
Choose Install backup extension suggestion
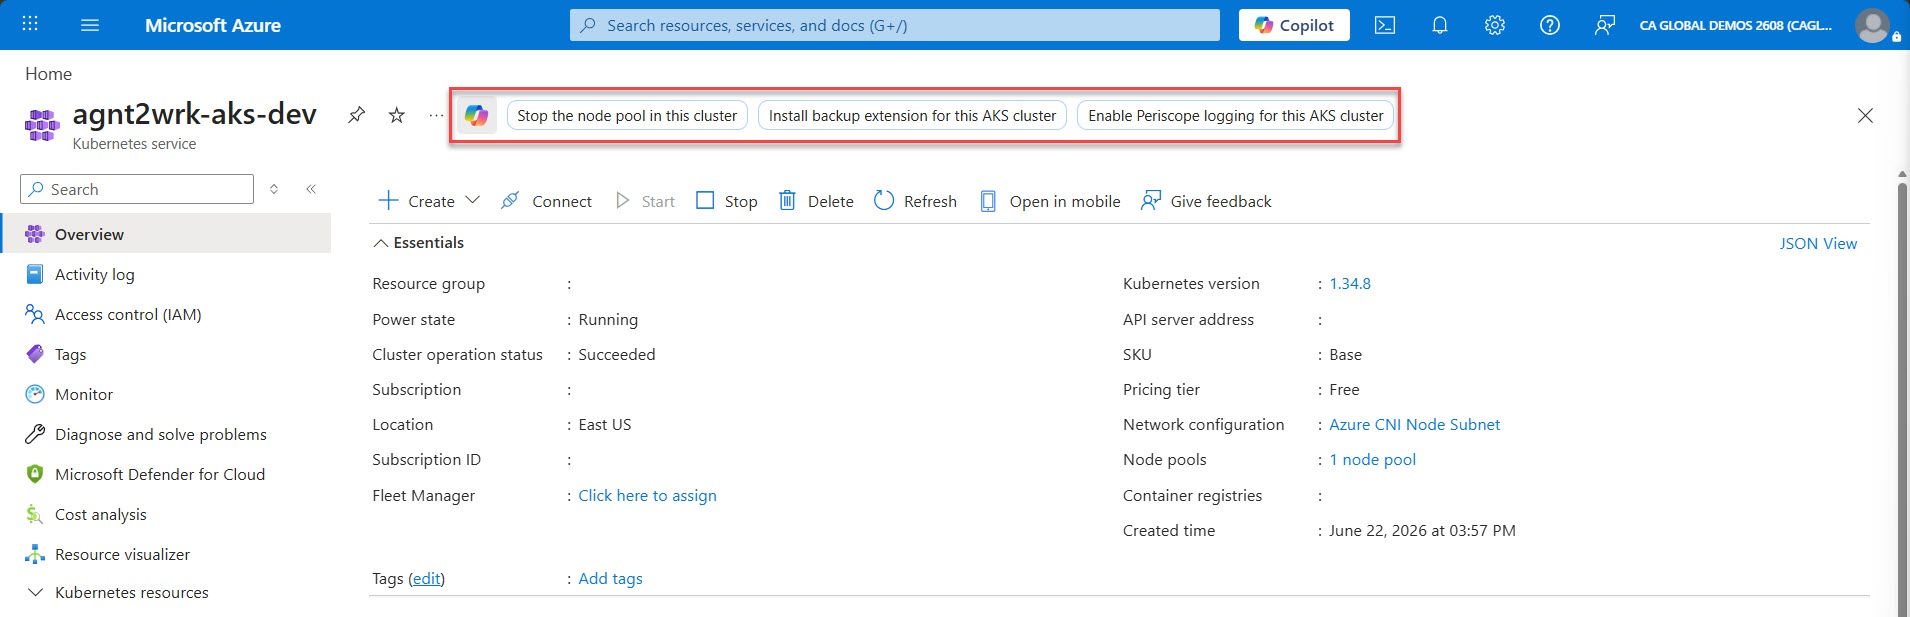912,116
